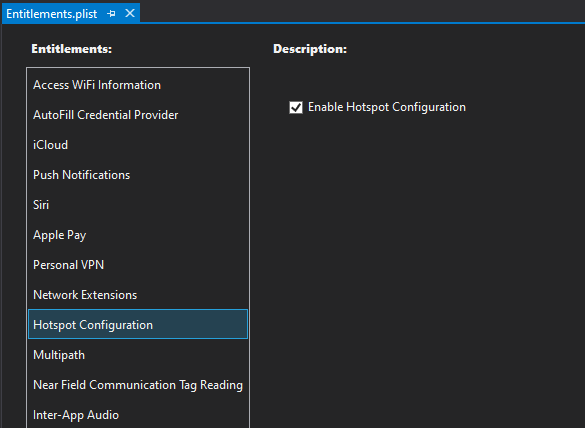Select the Siri entitlement
The height and width of the screenshot is (428, 585).
pyautogui.click(x=138, y=204)
